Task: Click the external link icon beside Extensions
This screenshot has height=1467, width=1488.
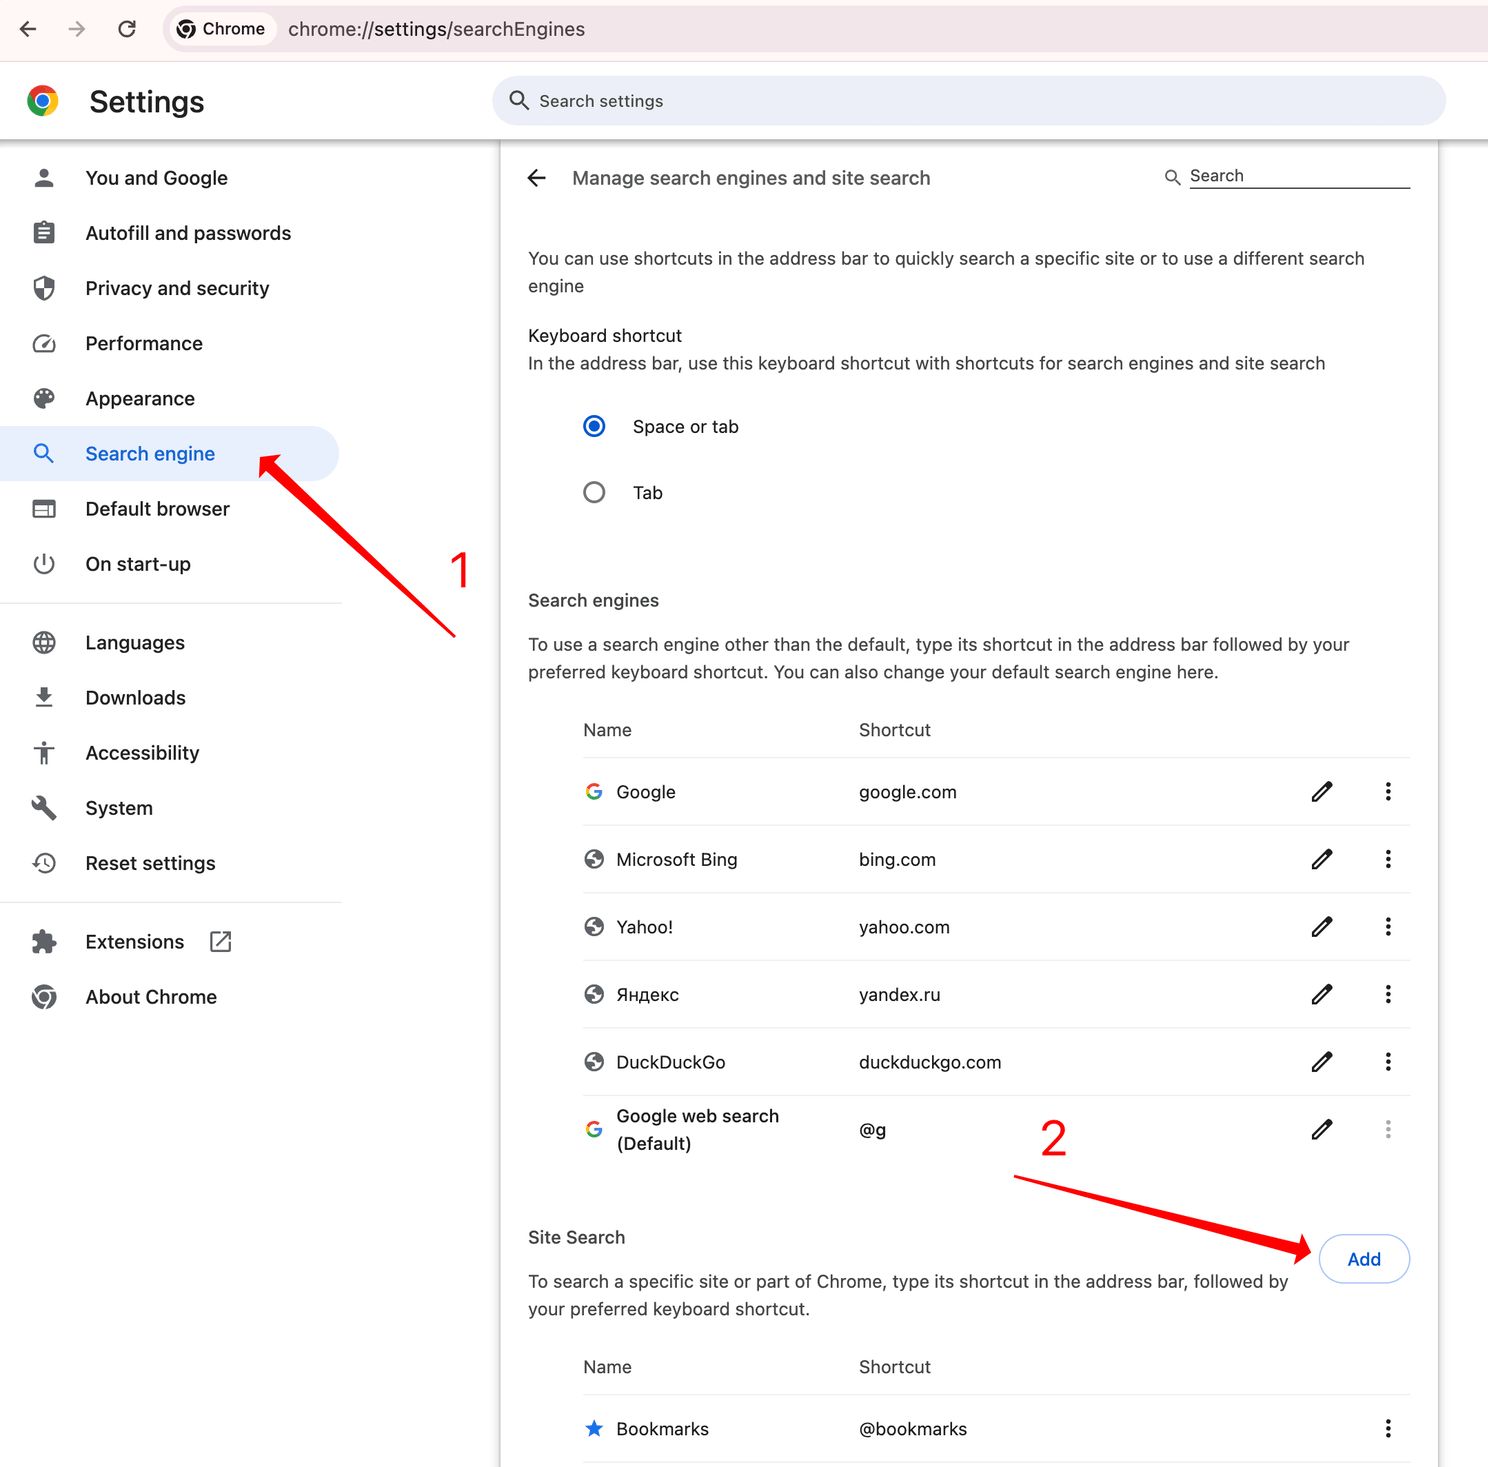Action: 221,942
